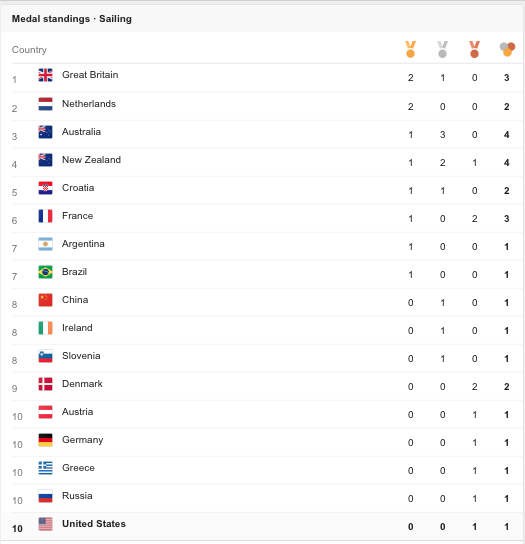
Task: Click the gold medal column icon
Action: point(410,49)
